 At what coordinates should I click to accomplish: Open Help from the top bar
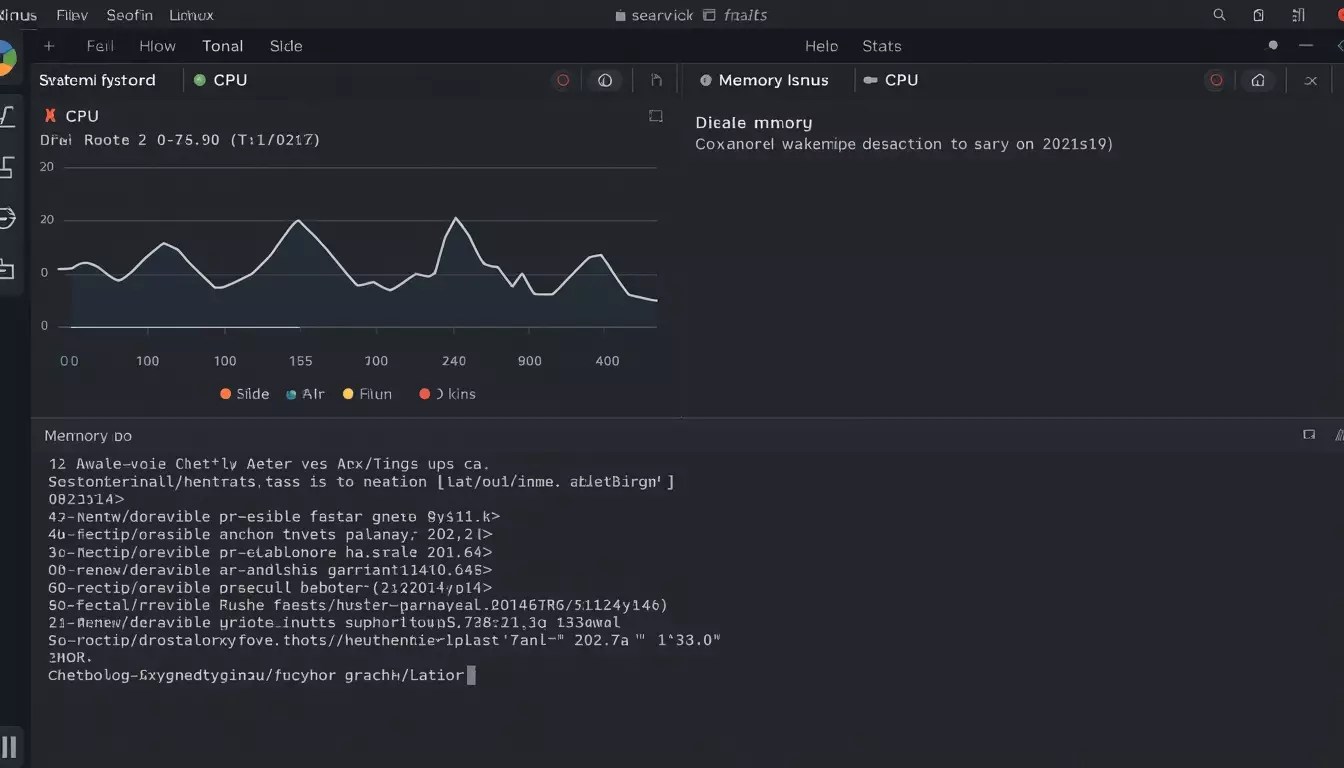(821, 46)
